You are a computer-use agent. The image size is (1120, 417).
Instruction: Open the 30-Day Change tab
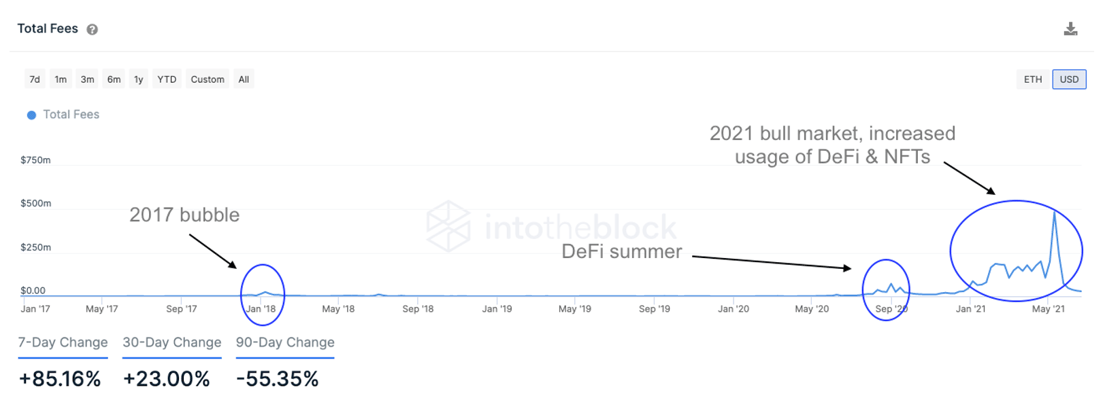click(x=171, y=343)
